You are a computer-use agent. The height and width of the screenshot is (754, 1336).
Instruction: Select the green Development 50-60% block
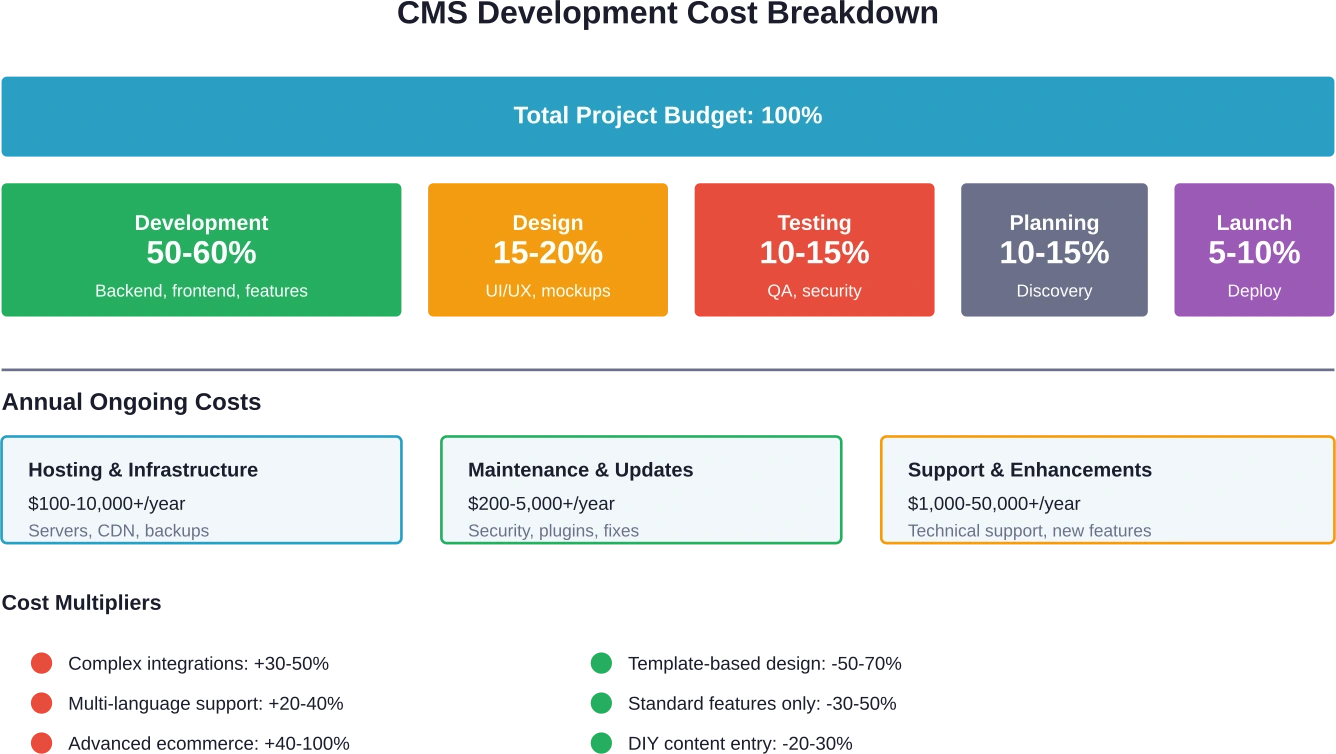click(x=202, y=250)
